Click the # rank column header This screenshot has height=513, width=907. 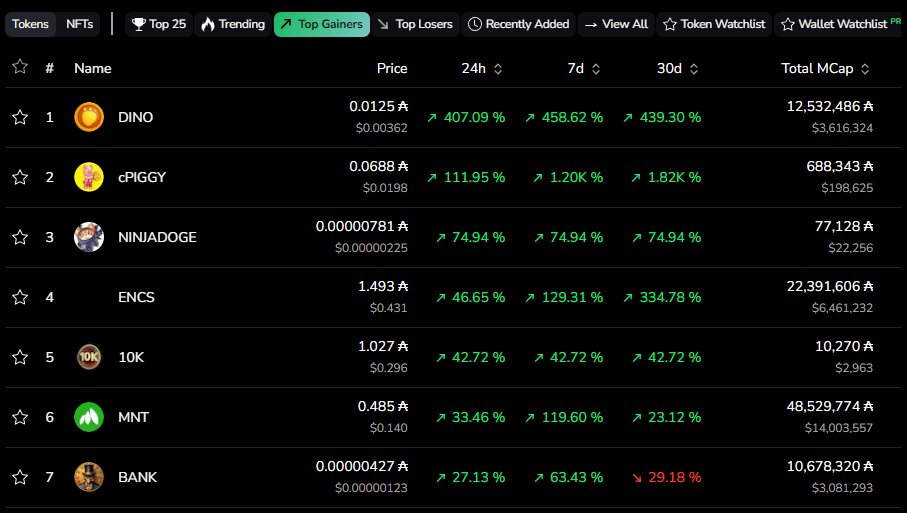pyautogui.click(x=50, y=68)
